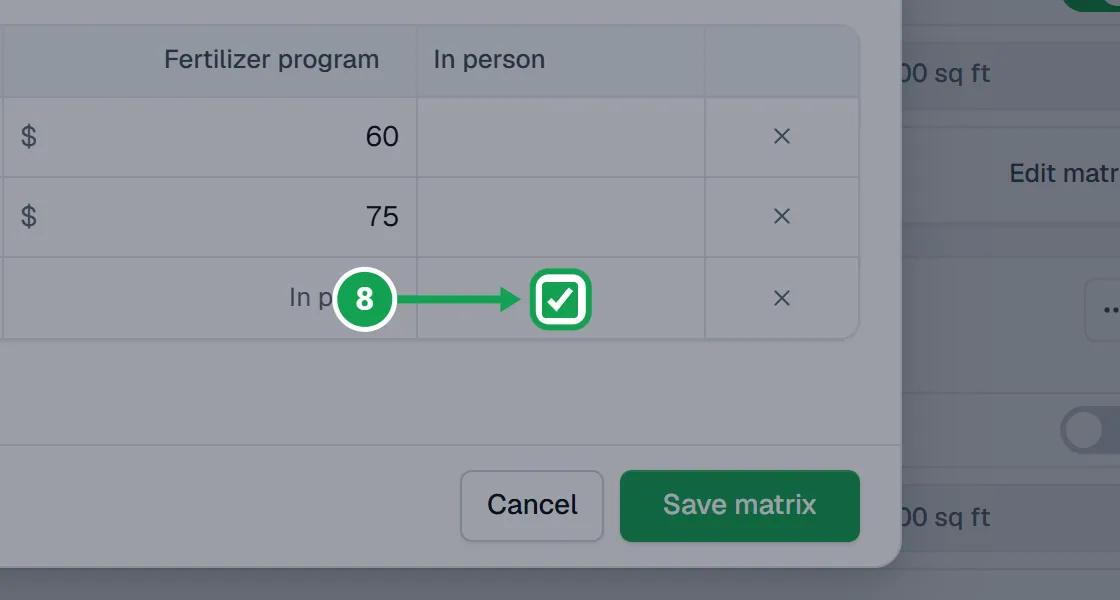Remove the row priced at 60

point(781,136)
